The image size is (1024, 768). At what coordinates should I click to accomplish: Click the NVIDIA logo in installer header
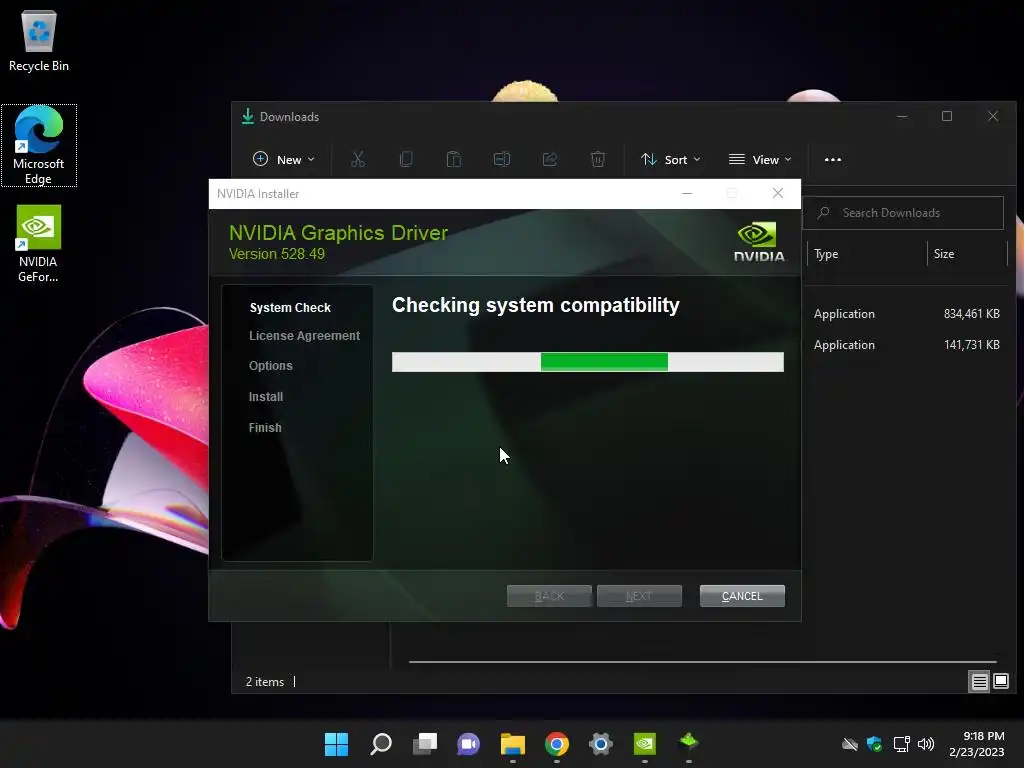pyautogui.click(x=759, y=242)
